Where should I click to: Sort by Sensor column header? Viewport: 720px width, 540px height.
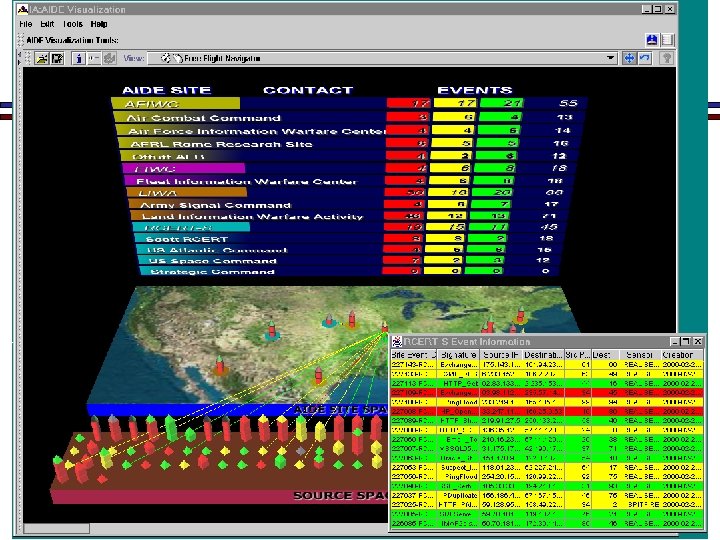640,355
